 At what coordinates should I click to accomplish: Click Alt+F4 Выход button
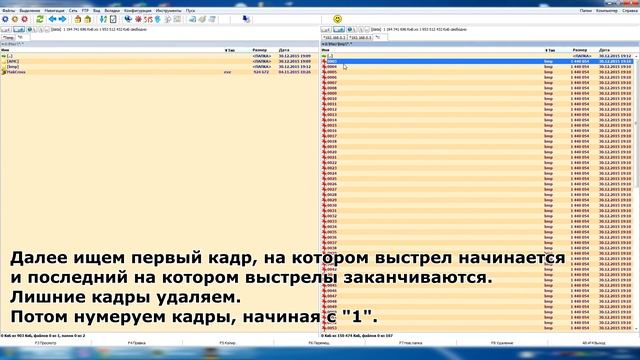pyautogui.click(x=593, y=343)
